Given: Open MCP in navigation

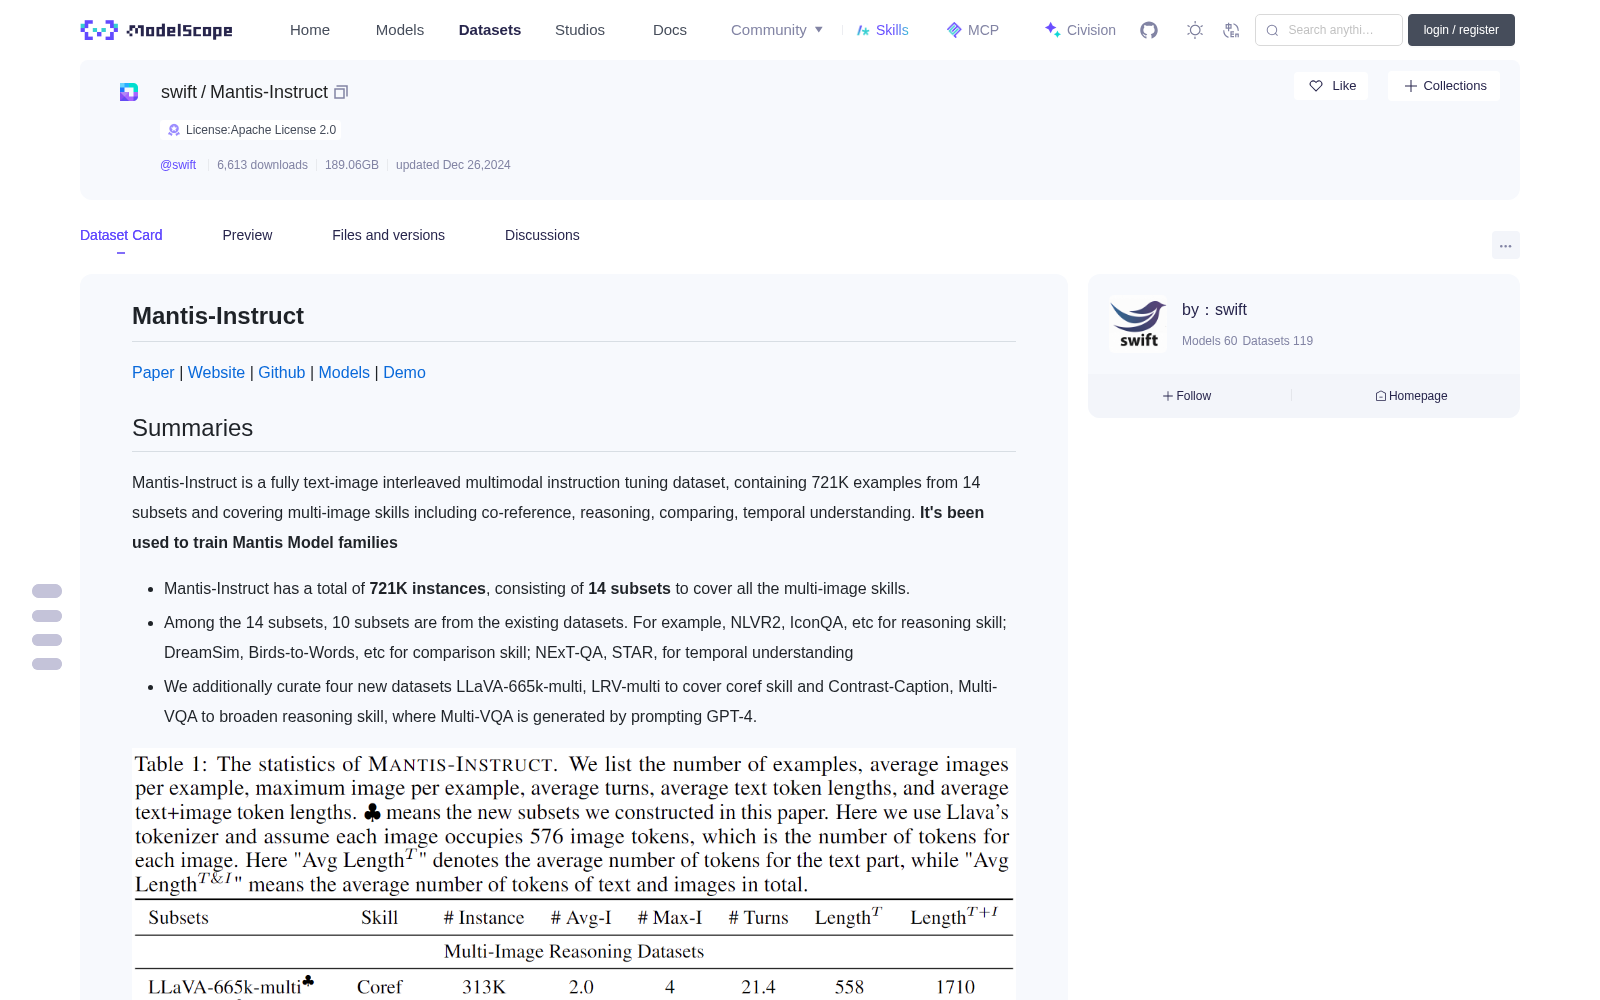Looking at the screenshot, I should point(973,30).
